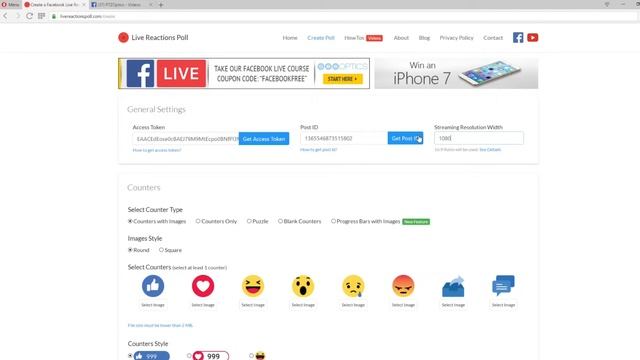Open the Opera Menu button
This screenshot has height=360, width=640.
[11, 4]
